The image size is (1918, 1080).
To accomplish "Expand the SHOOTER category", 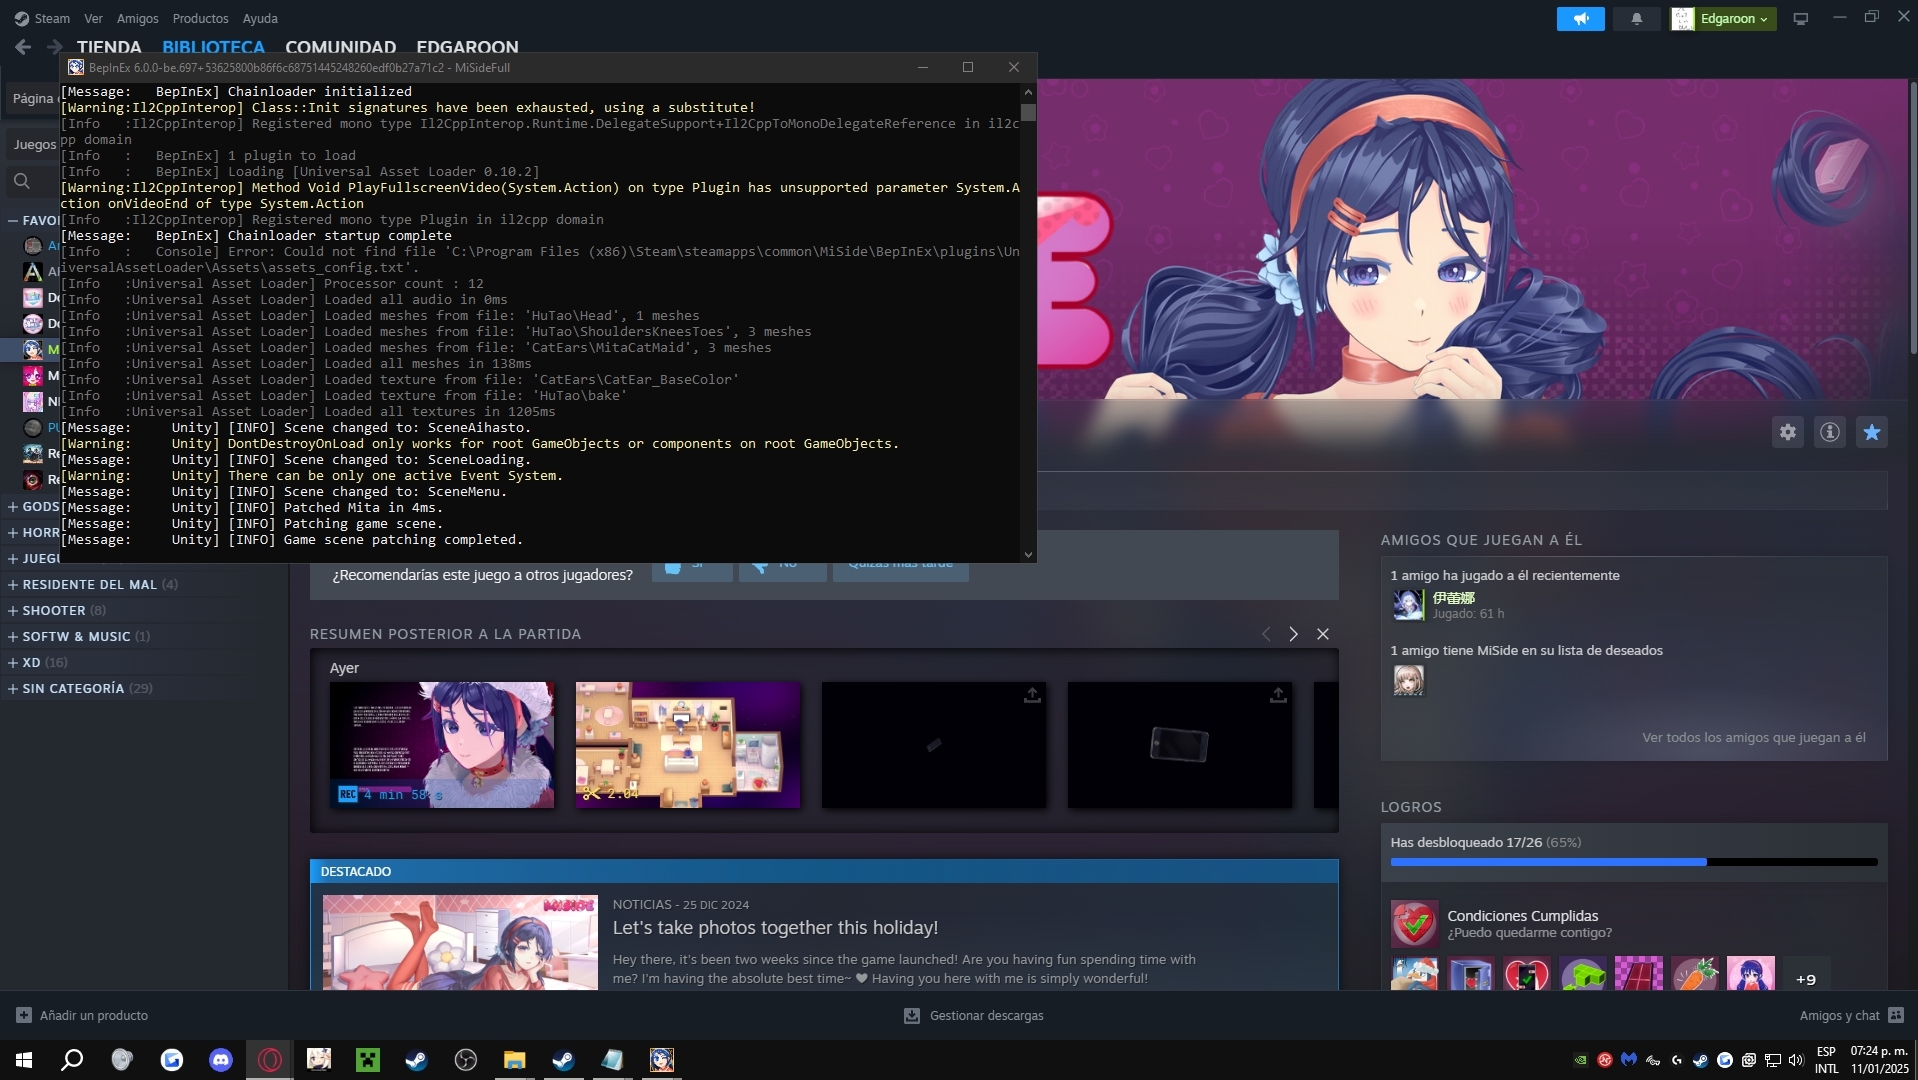I will click(13, 610).
